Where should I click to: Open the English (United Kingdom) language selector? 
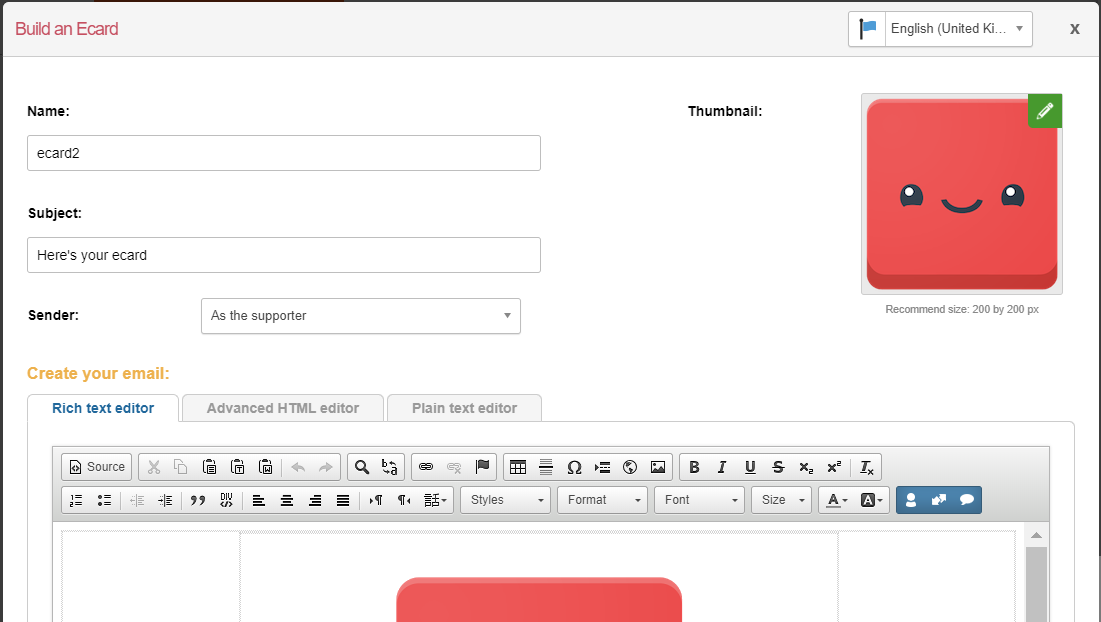coord(957,29)
